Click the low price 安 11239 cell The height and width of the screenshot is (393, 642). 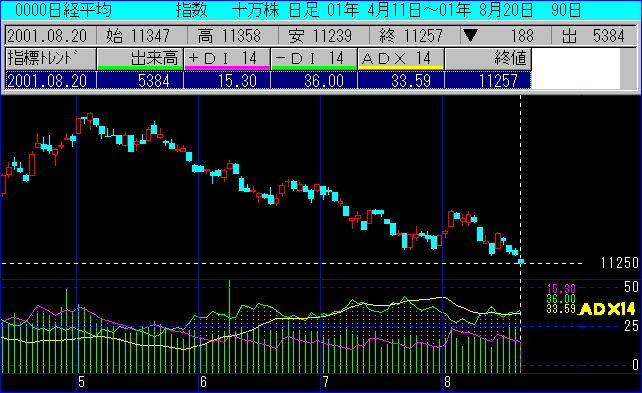pos(323,36)
